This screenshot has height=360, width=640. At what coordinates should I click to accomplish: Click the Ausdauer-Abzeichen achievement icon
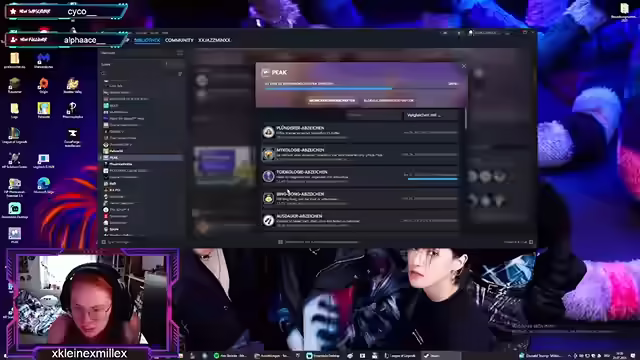268,220
